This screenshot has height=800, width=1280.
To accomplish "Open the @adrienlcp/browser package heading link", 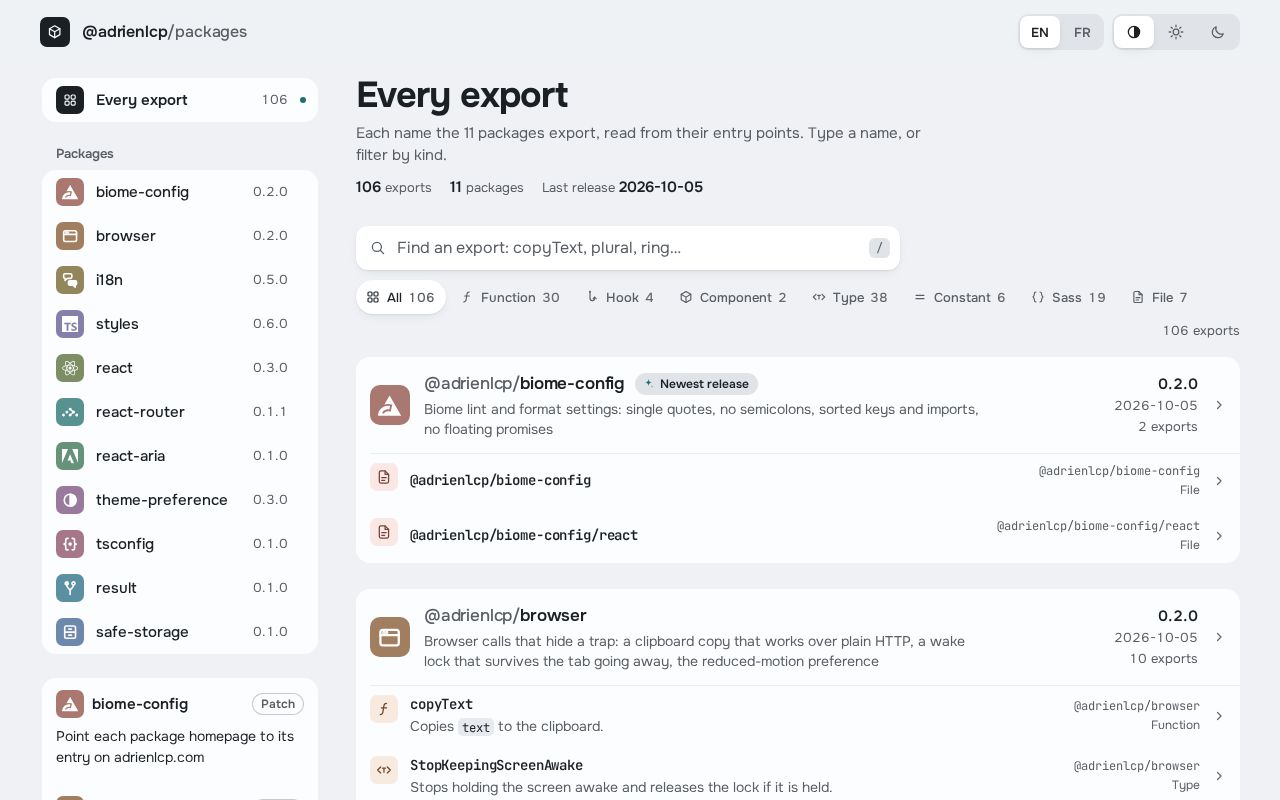I will pos(505,615).
